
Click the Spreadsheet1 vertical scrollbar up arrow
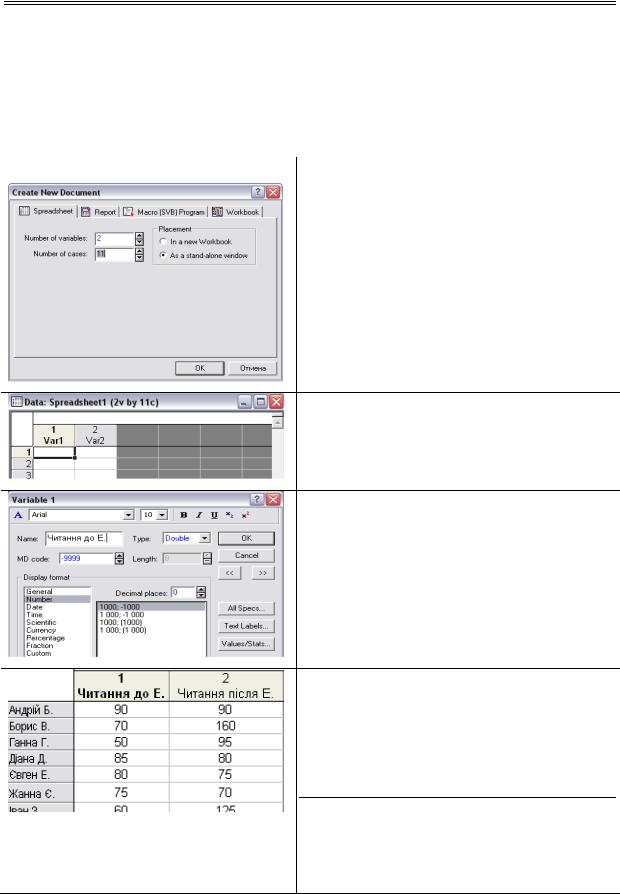[277, 422]
